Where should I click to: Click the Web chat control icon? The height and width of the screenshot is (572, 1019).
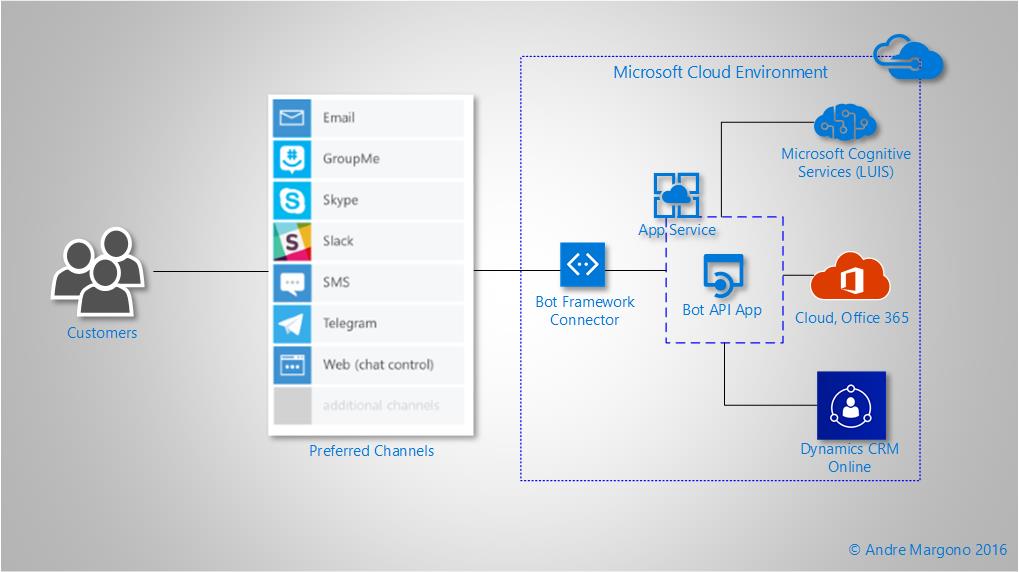tap(292, 364)
